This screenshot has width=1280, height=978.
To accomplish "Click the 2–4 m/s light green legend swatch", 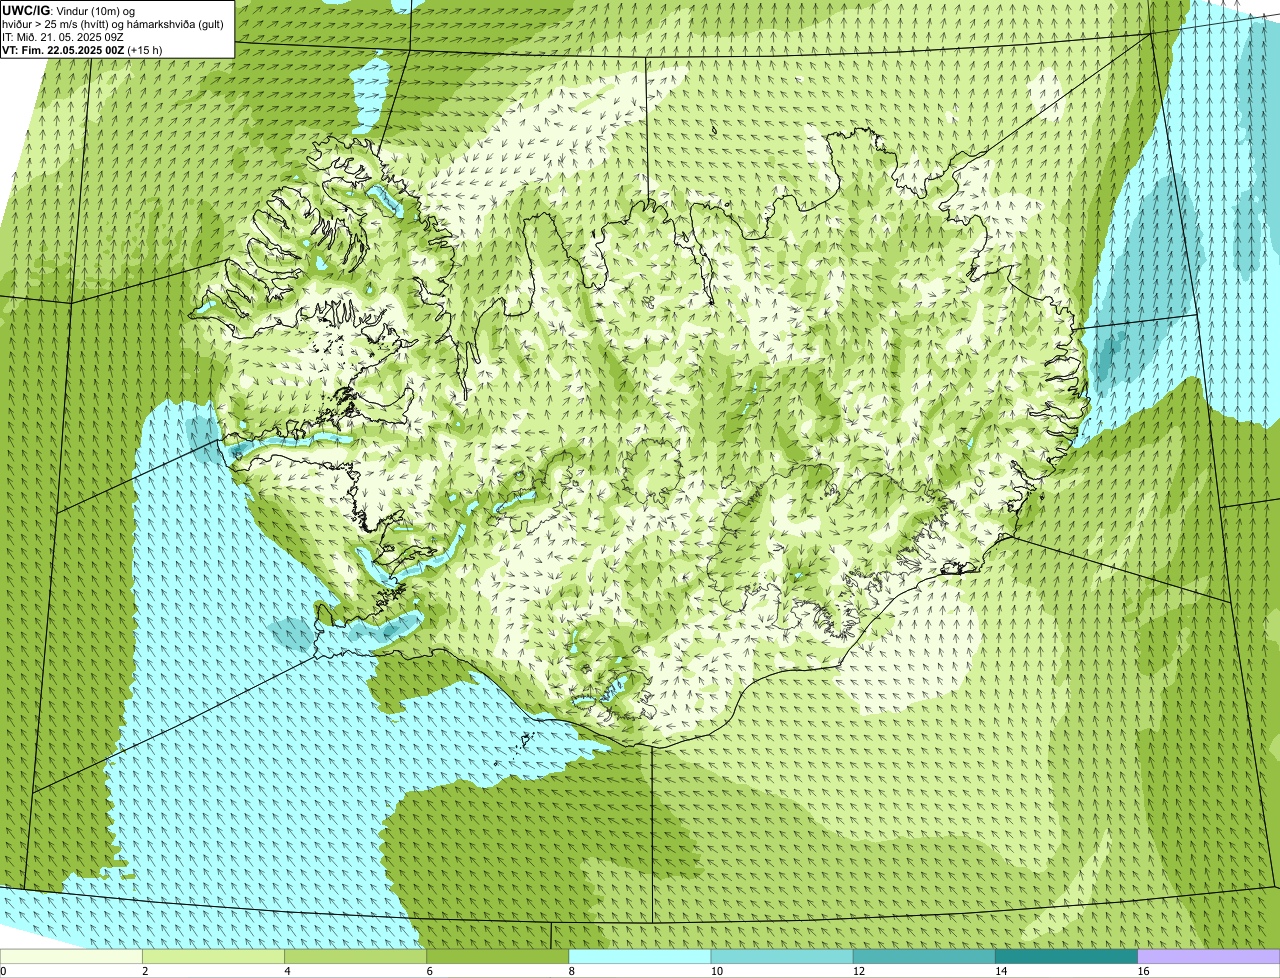I will [x=214, y=957].
